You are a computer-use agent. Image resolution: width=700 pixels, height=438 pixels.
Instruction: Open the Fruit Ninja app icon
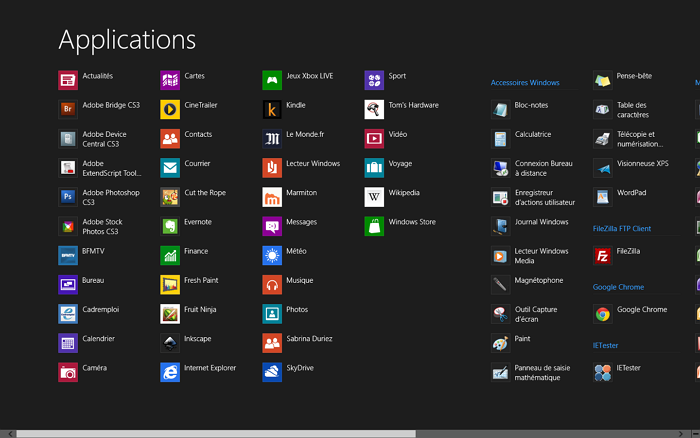coord(170,314)
